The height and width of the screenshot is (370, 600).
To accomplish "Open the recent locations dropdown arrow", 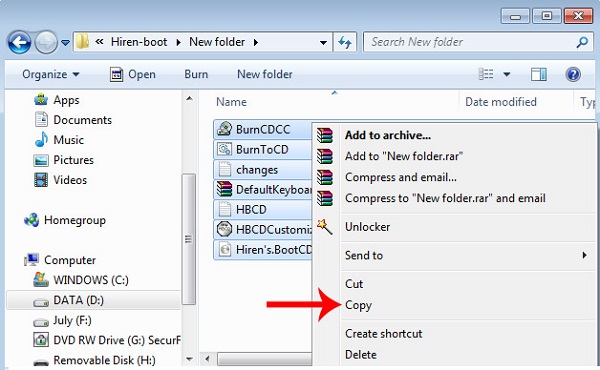I will pos(65,42).
